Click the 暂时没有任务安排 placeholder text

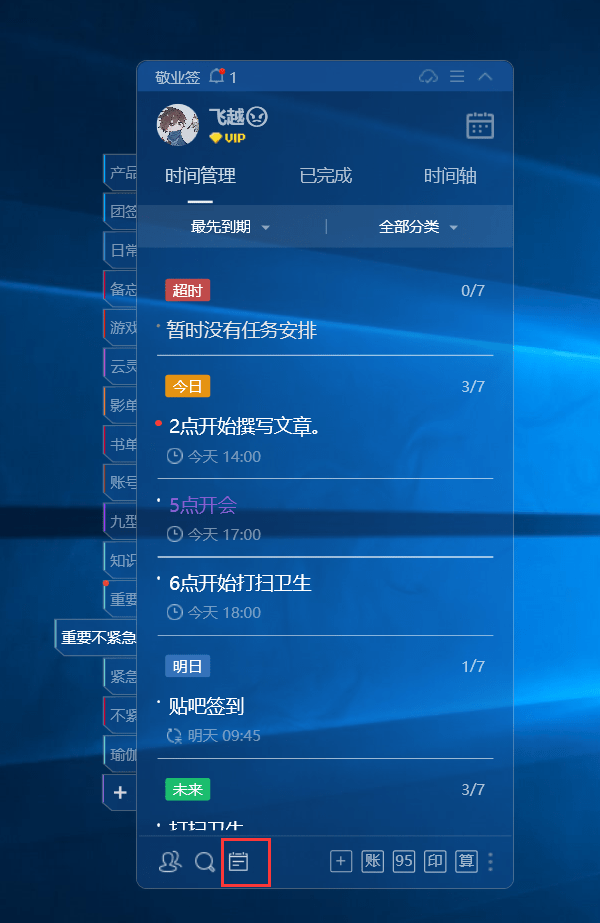tap(241, 330)
